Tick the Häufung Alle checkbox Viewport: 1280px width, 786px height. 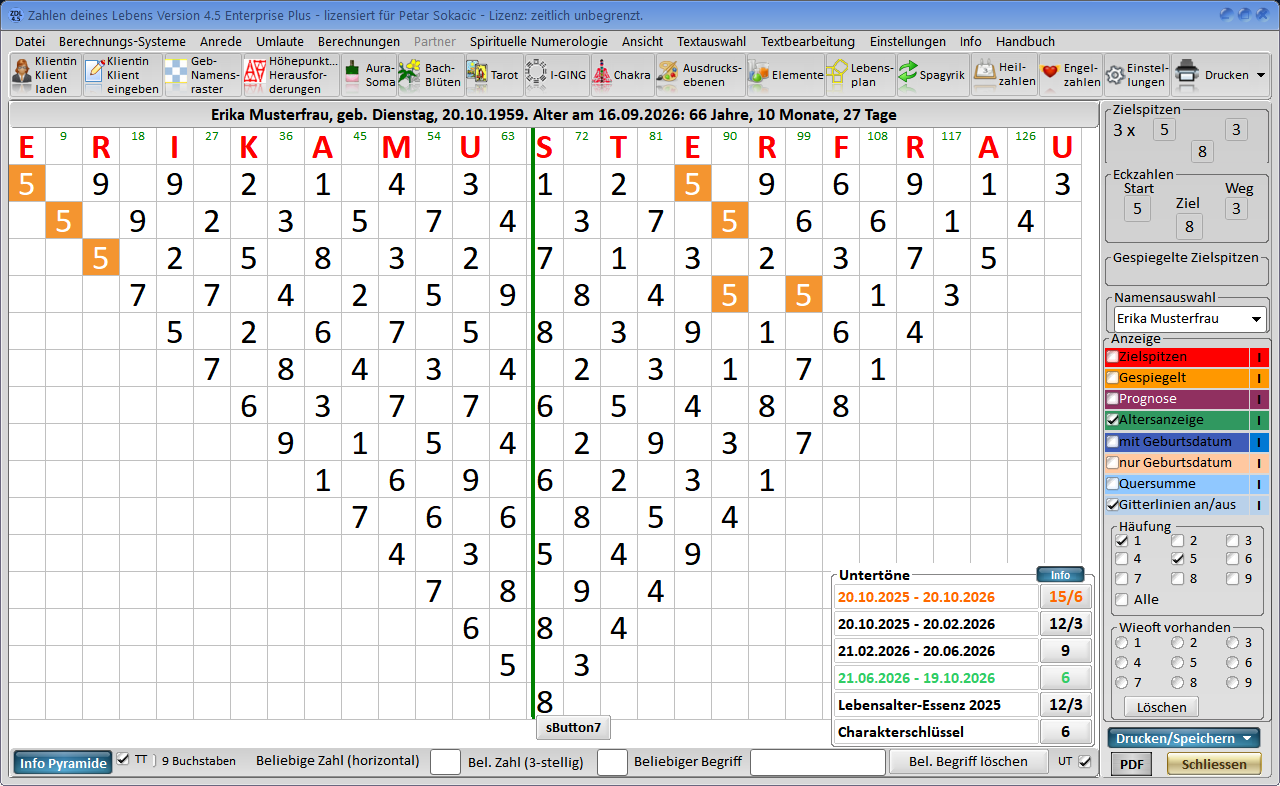(1122, 600)
